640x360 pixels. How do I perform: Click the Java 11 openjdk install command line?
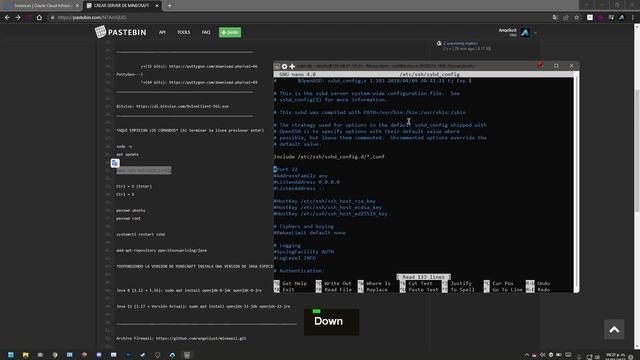click(x=203, y=306)
